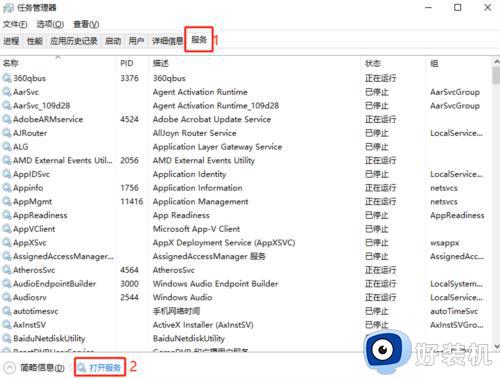Click the AtherosSvc service icon

(x=7, y=270)
